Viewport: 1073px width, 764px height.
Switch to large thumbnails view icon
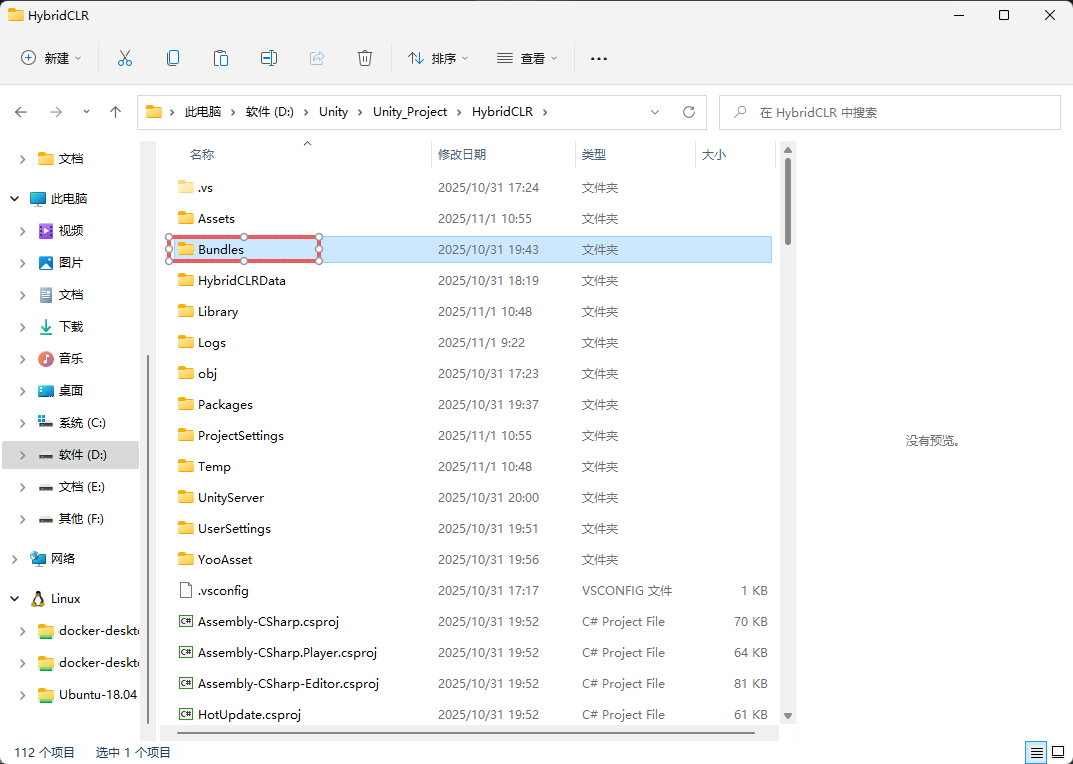(x=1058, y=753)
